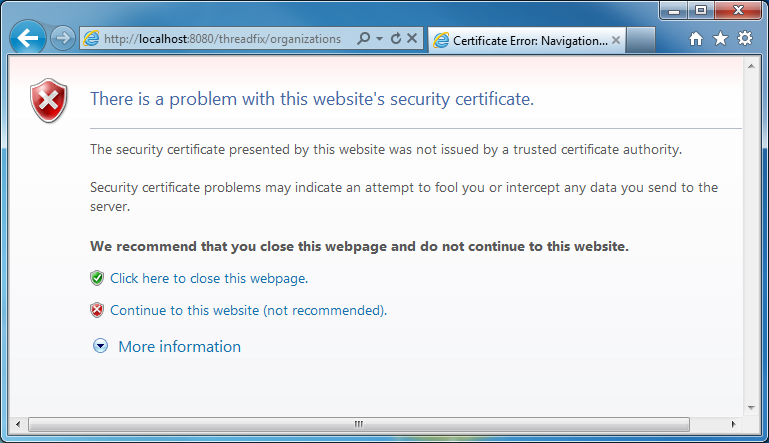Click the bold text "We recommend that you close this webpage"
Viewport: 769px width, 443px height.
[x=238, y=246]
